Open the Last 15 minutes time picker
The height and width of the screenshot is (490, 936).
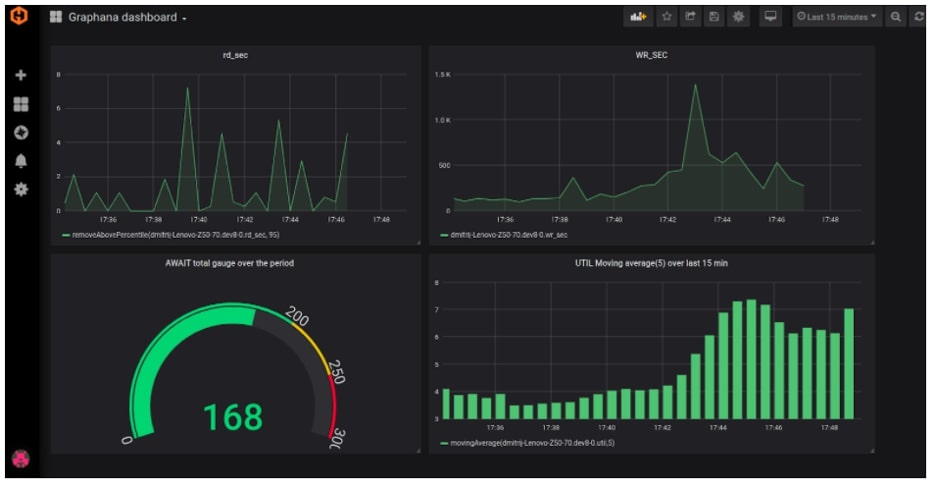coord(837,17)
